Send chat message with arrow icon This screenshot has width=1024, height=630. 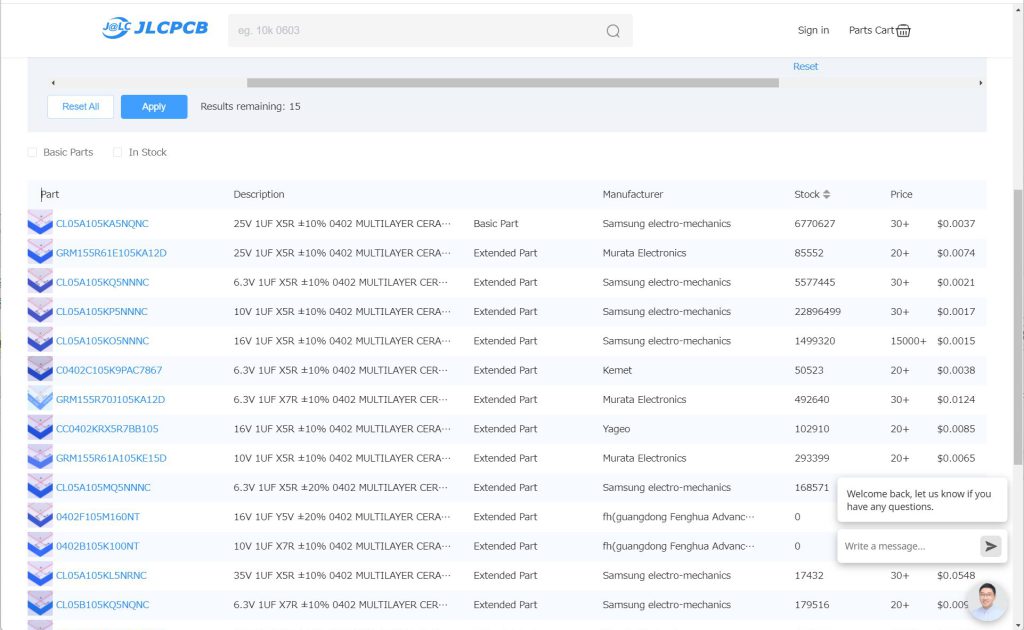tap(990, 546)
